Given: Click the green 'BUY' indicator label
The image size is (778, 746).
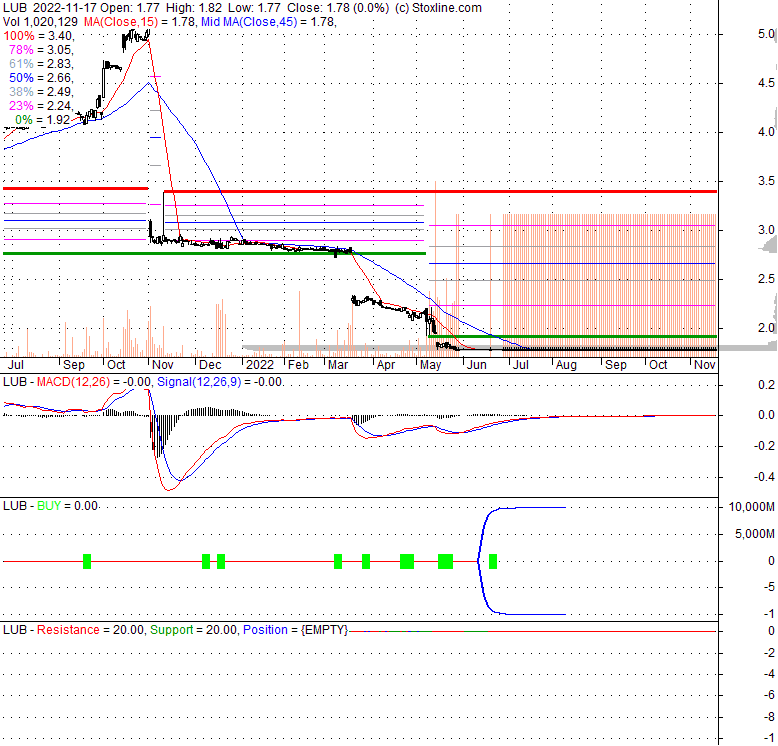Looking at the screenshot, I should [x=49, y=506].
